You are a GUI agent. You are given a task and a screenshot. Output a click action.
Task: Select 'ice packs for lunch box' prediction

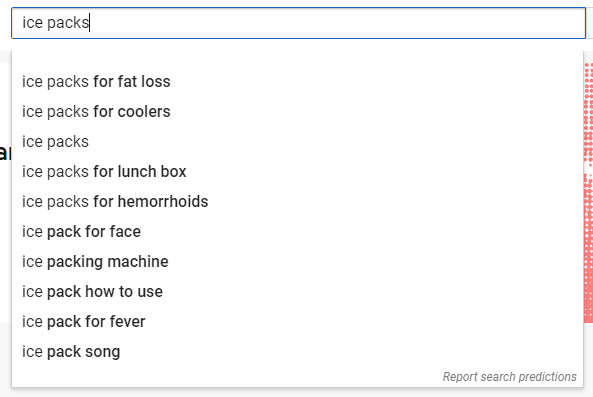coord(297,172)
